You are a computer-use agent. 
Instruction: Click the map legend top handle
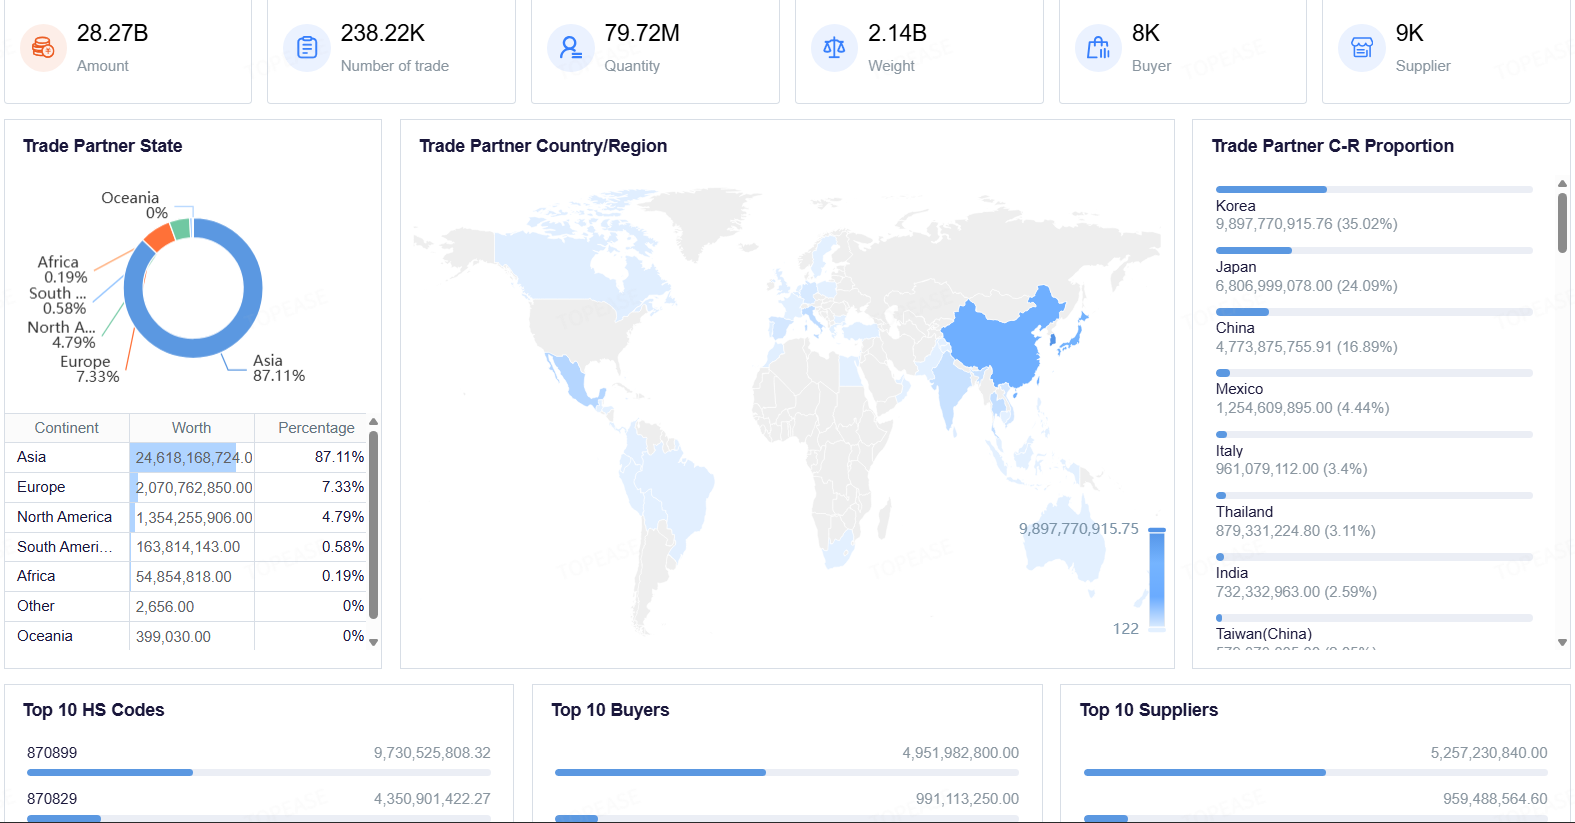pyautogui.click(x=1157, y=529)
